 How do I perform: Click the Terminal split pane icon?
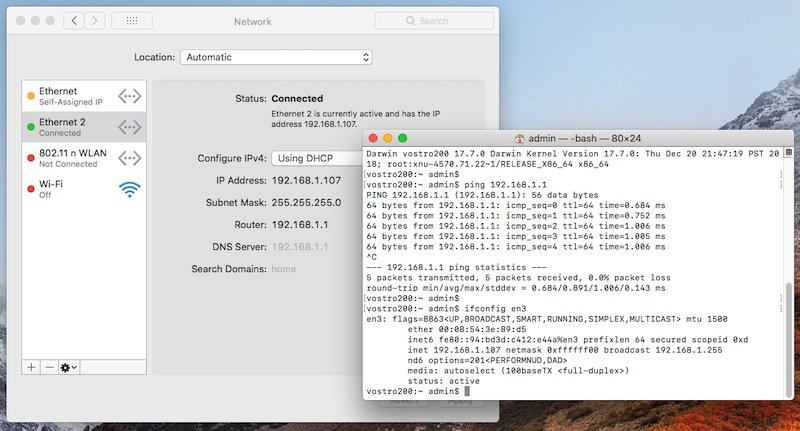pyautogui.click(x=789, y=153)
